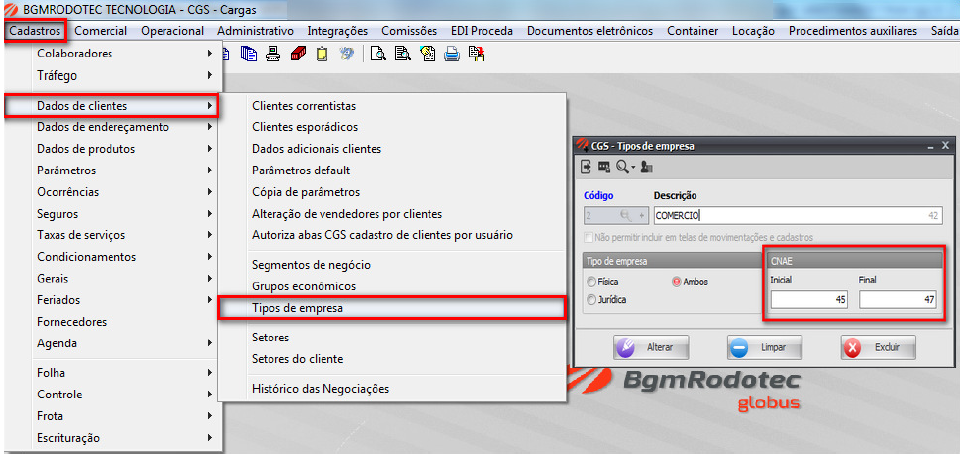Open the Comissões menu
Viewport: 960px width, 456px height.
tap(409, 31)
